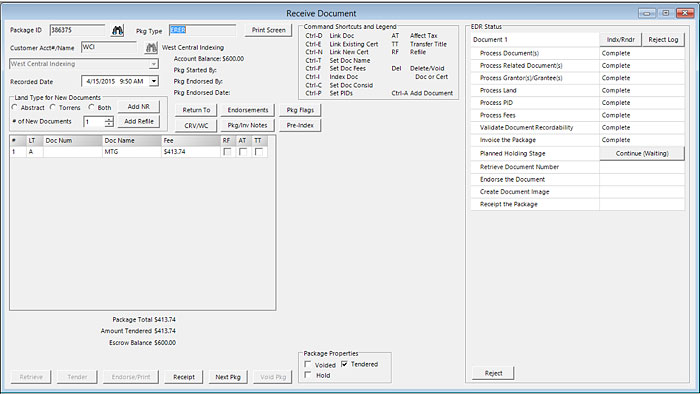Click Validate Document Recordability row
This screenshot has height=394, width=700.
click(577, 128)
